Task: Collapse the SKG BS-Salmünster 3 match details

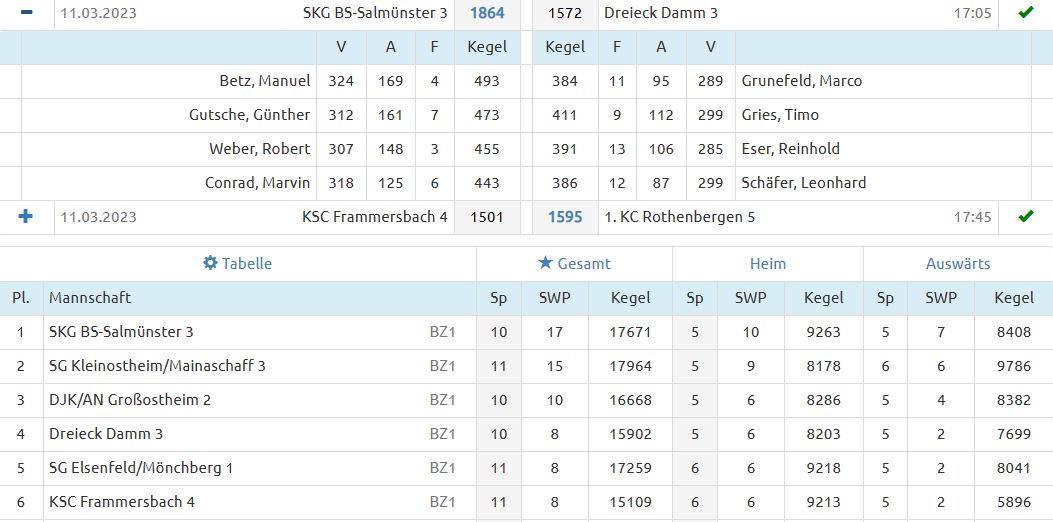Action: (x=26, y=13)
